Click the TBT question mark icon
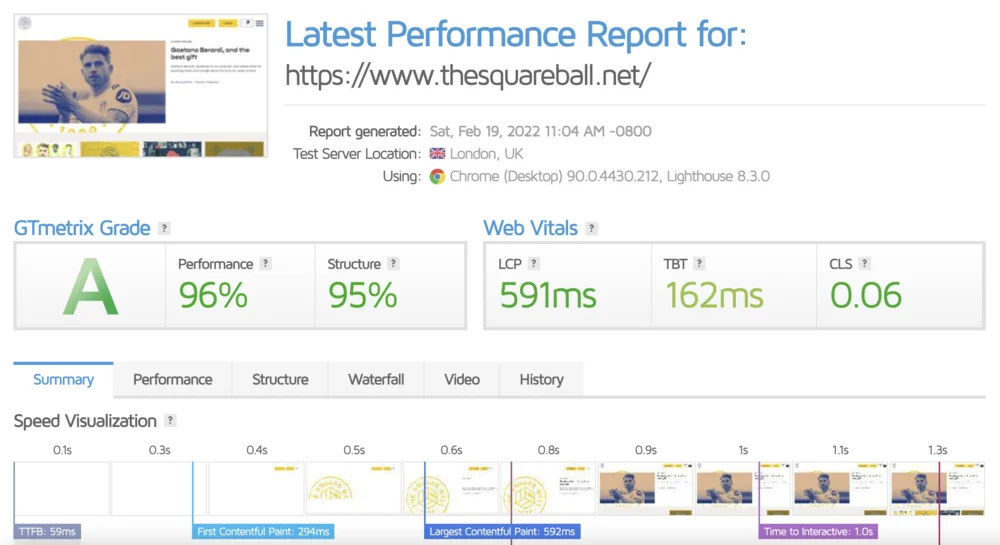Image resolution: width=1000 pixels, height=545 pixels. pos(699,264)
